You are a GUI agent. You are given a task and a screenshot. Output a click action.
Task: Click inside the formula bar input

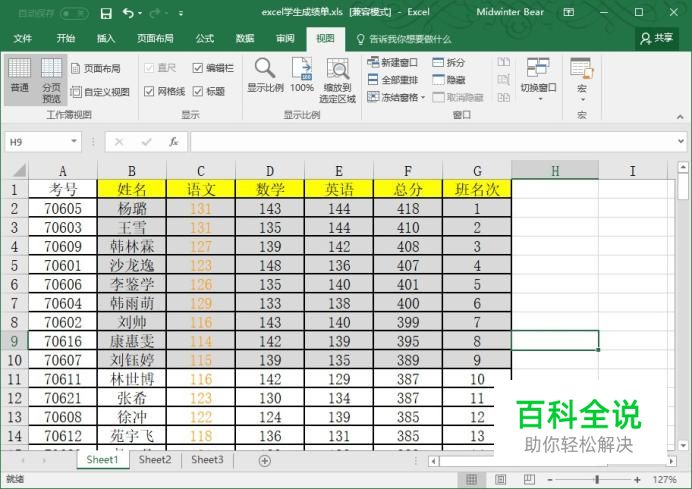(432, 142)
